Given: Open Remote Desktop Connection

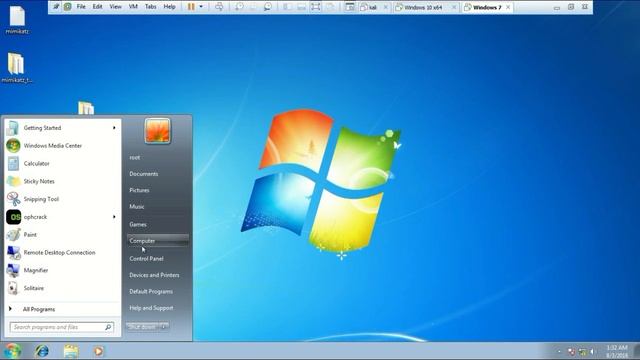Looking at the screenshot, I should click(x=62, y=253).
